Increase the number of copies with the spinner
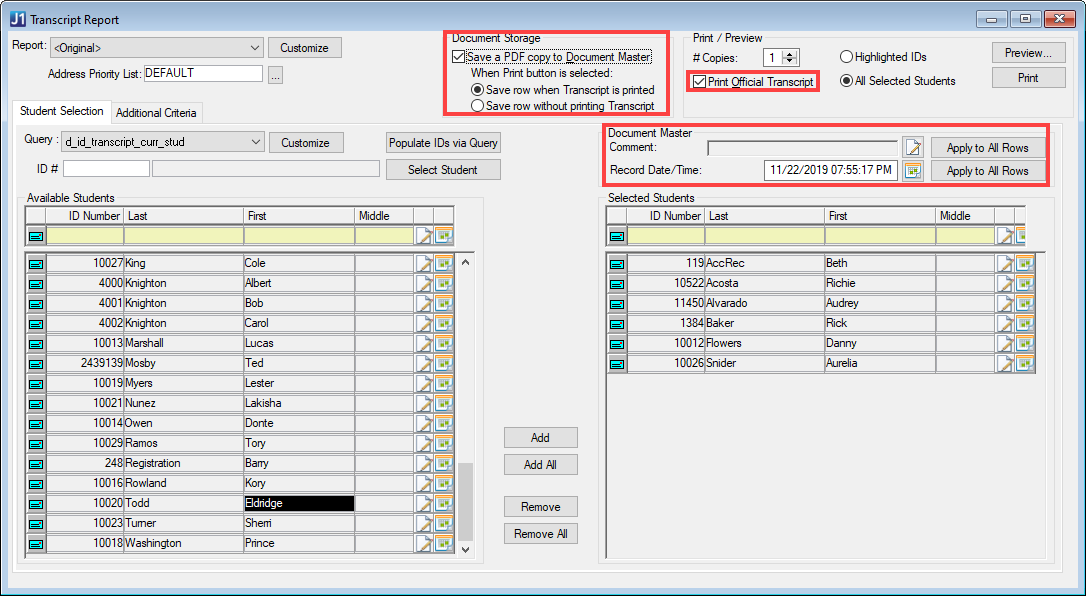 click(x=790, y=54)
